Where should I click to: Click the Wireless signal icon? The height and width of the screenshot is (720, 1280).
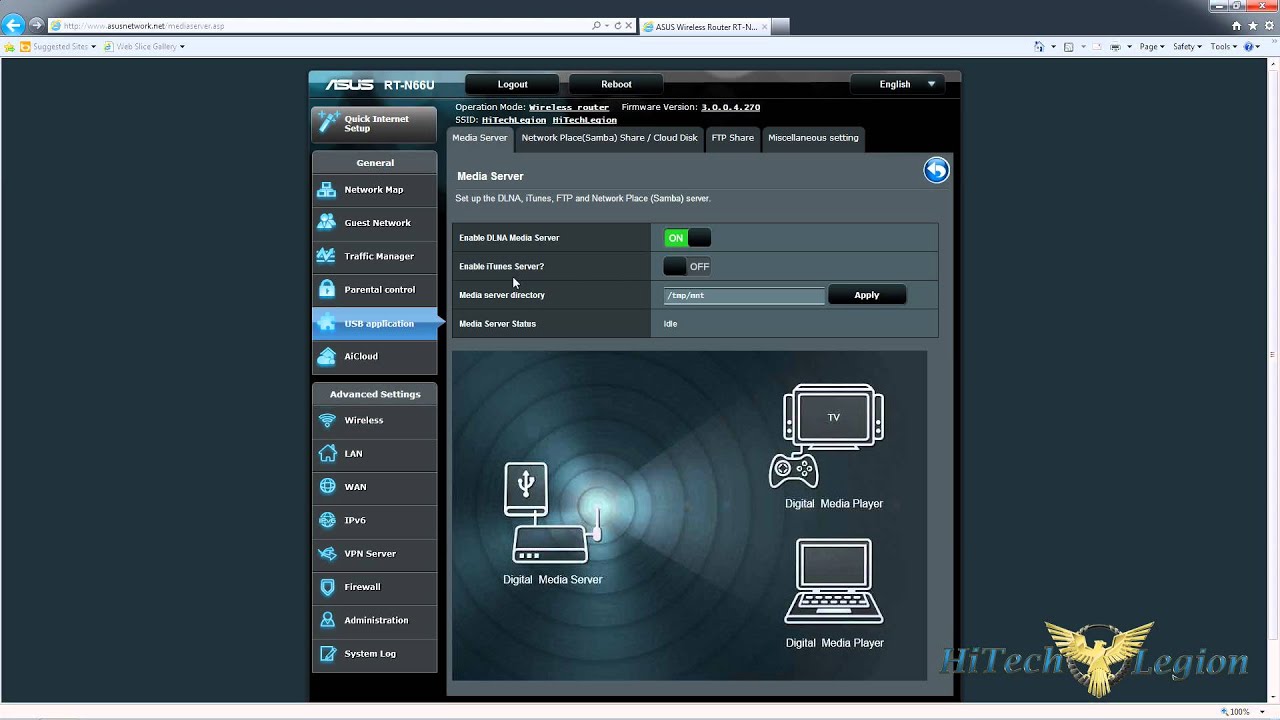point(327,420)
